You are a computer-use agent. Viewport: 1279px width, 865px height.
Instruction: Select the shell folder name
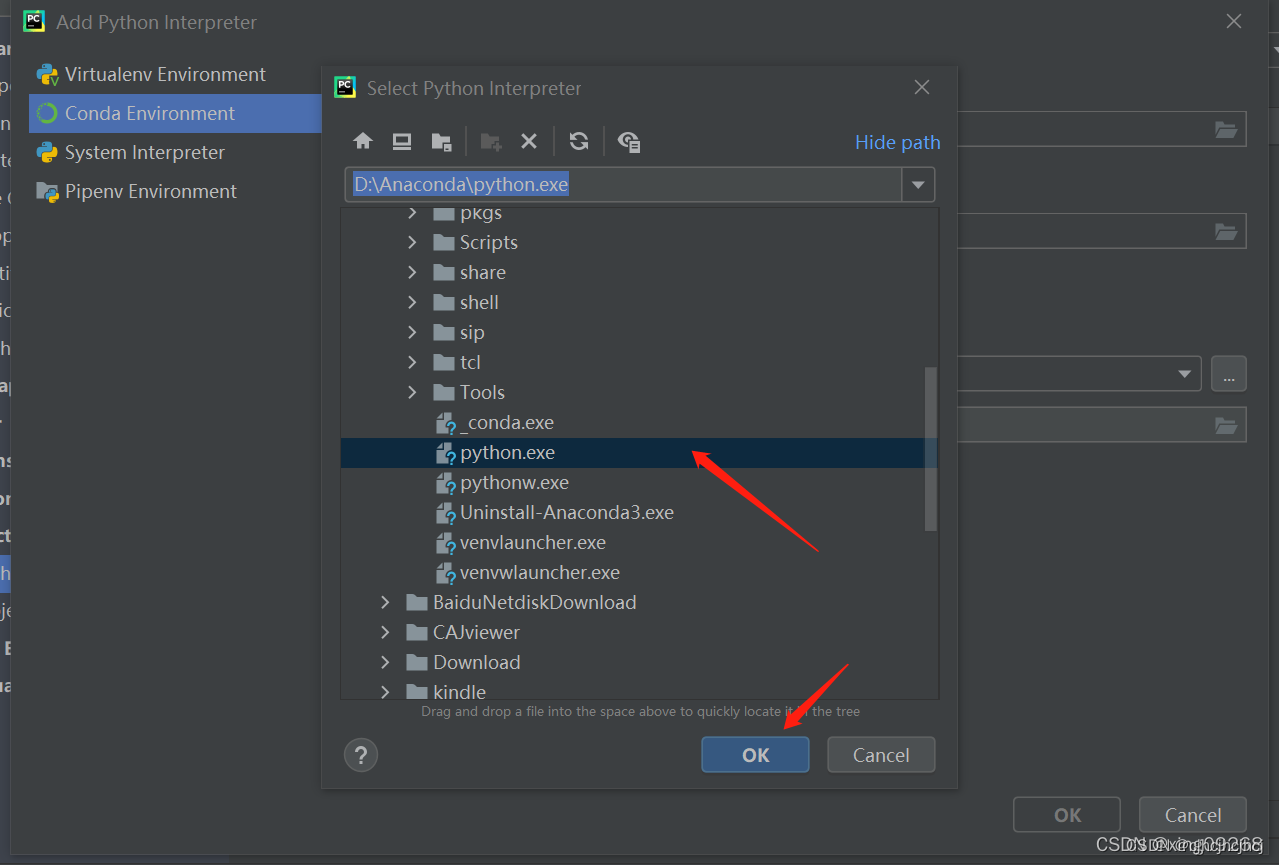pyautogui.click(x=479, y=302)
